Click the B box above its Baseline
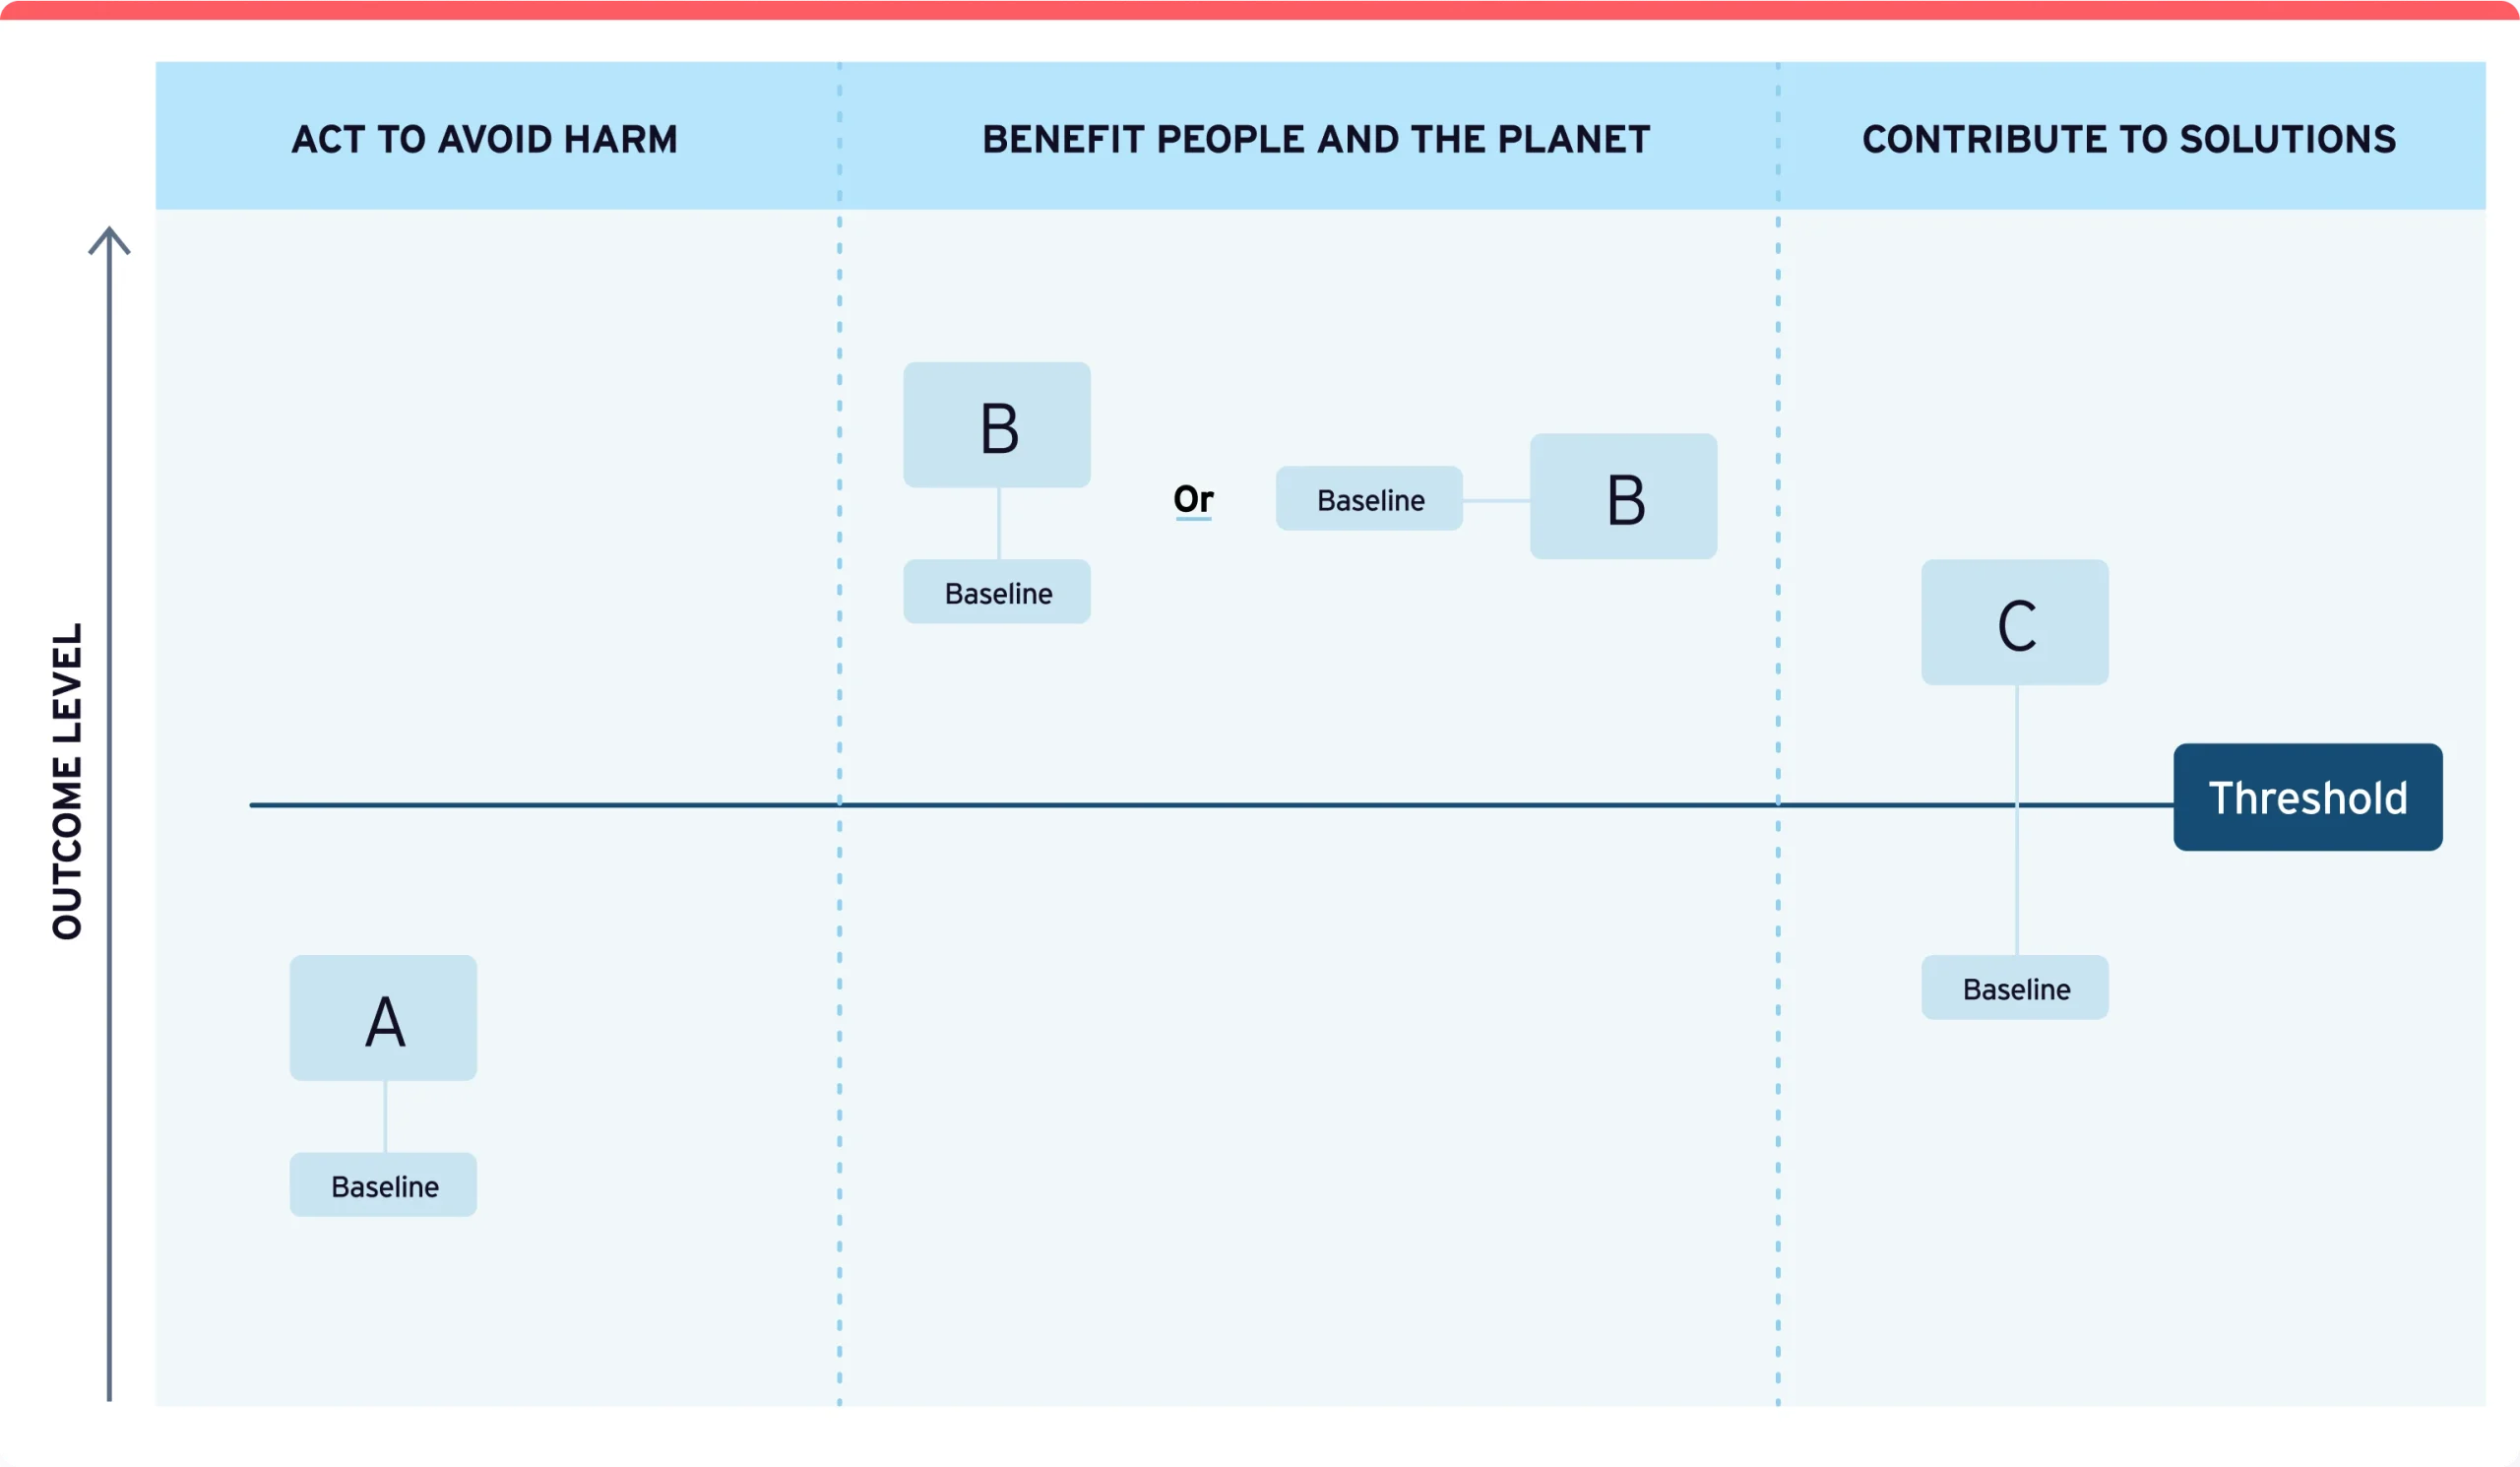 pos(996,425)
